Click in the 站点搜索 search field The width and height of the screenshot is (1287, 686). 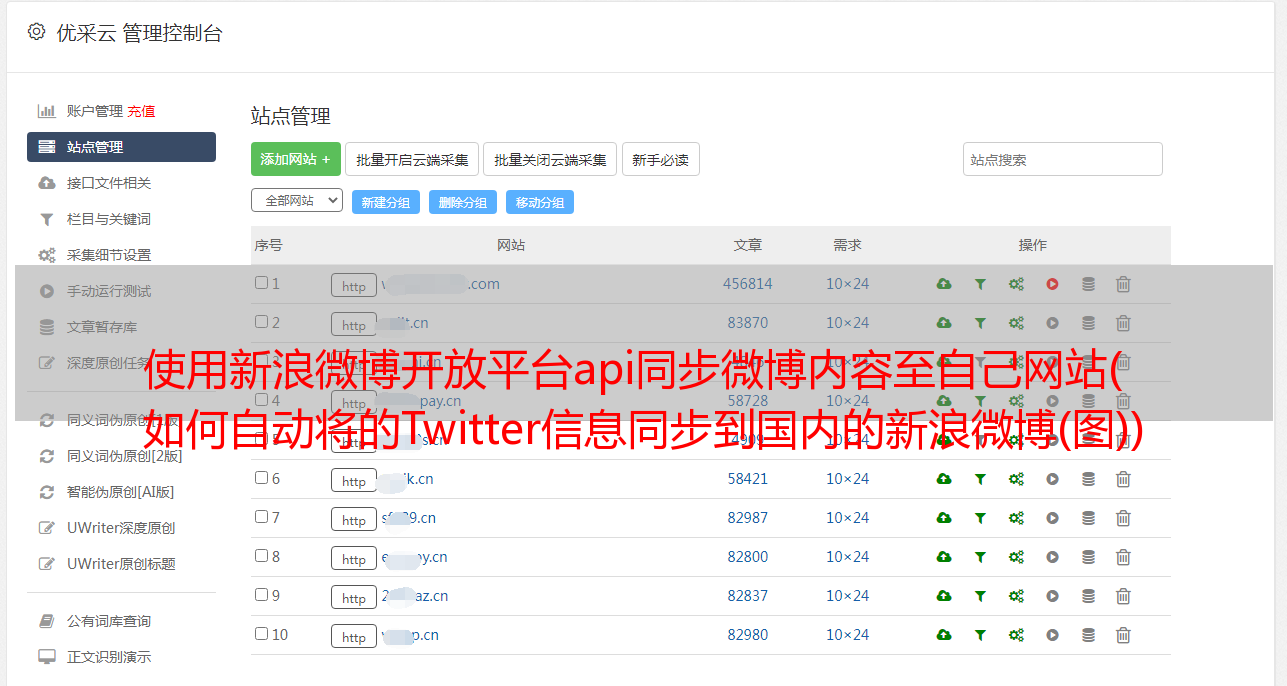click(1063, 159)
